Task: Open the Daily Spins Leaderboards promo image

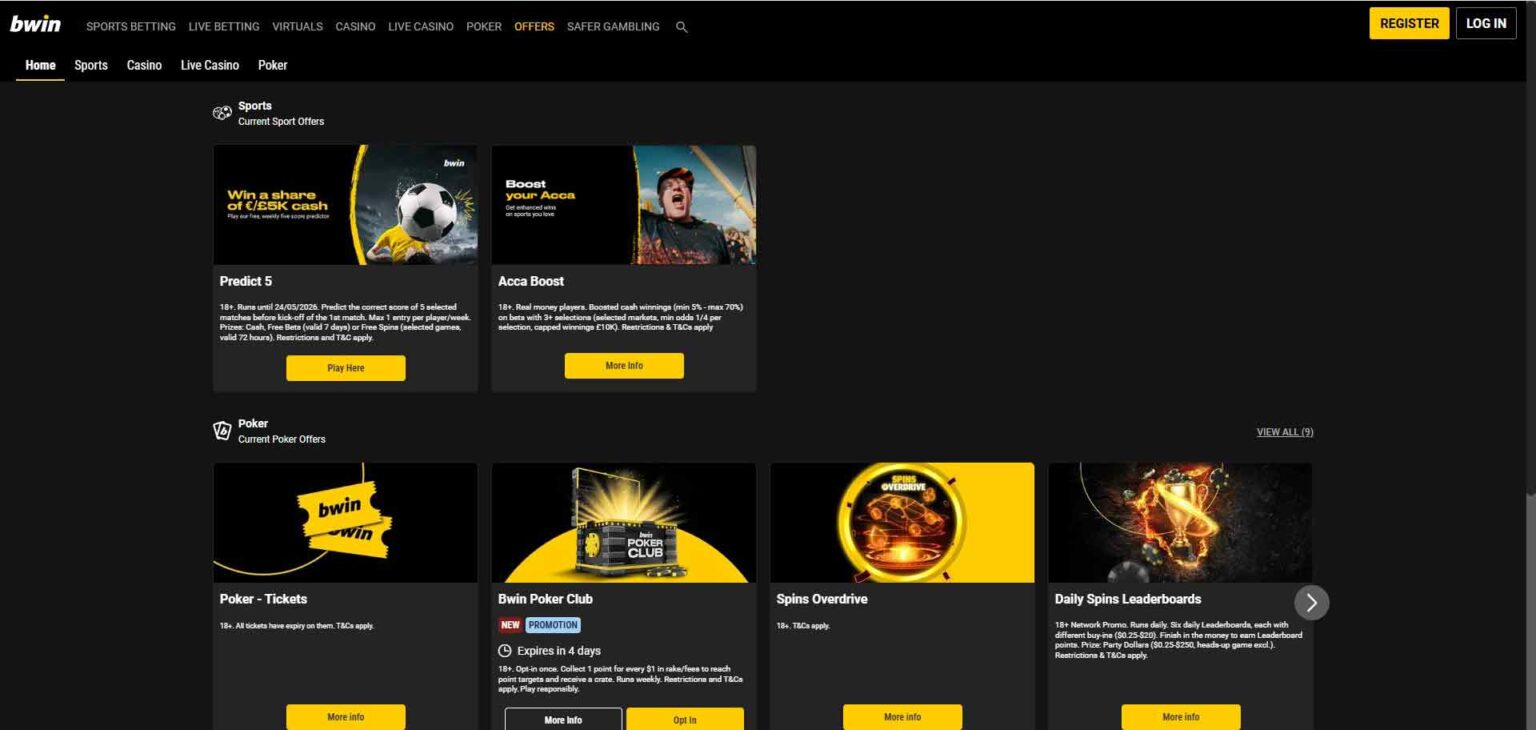Action: 1180,523
